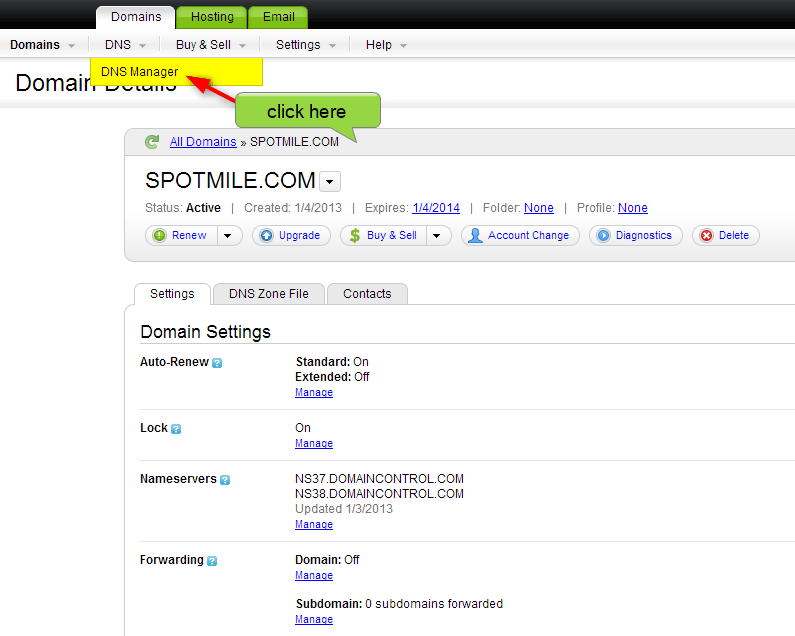
Task: Click the Upgrade button label
Action: coord(299,235)
